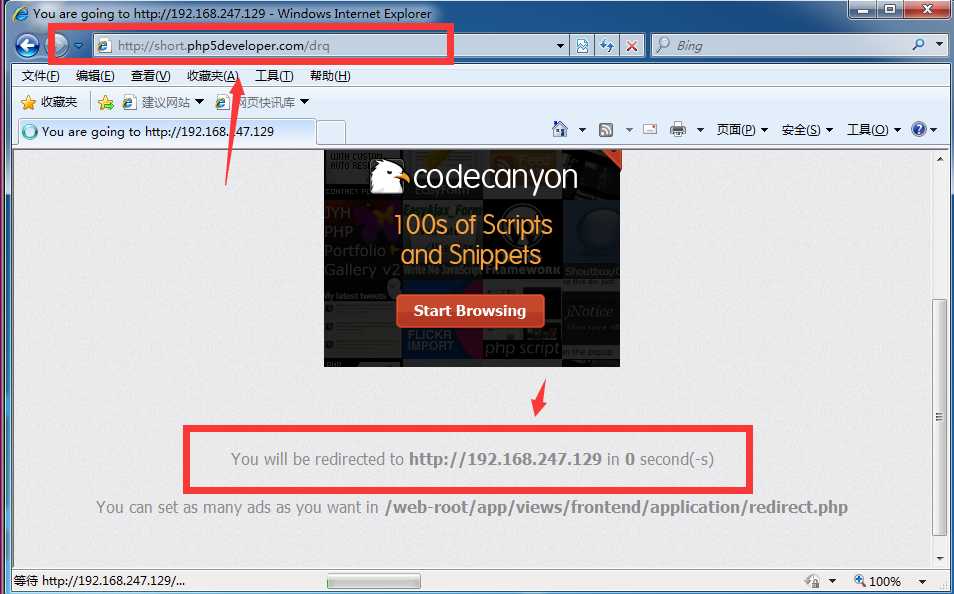Image resolution: width=954 pixels, height=594 pixels.
Task: Click the 收藏夹 favorites star button
Action: (x=49, y=102)
